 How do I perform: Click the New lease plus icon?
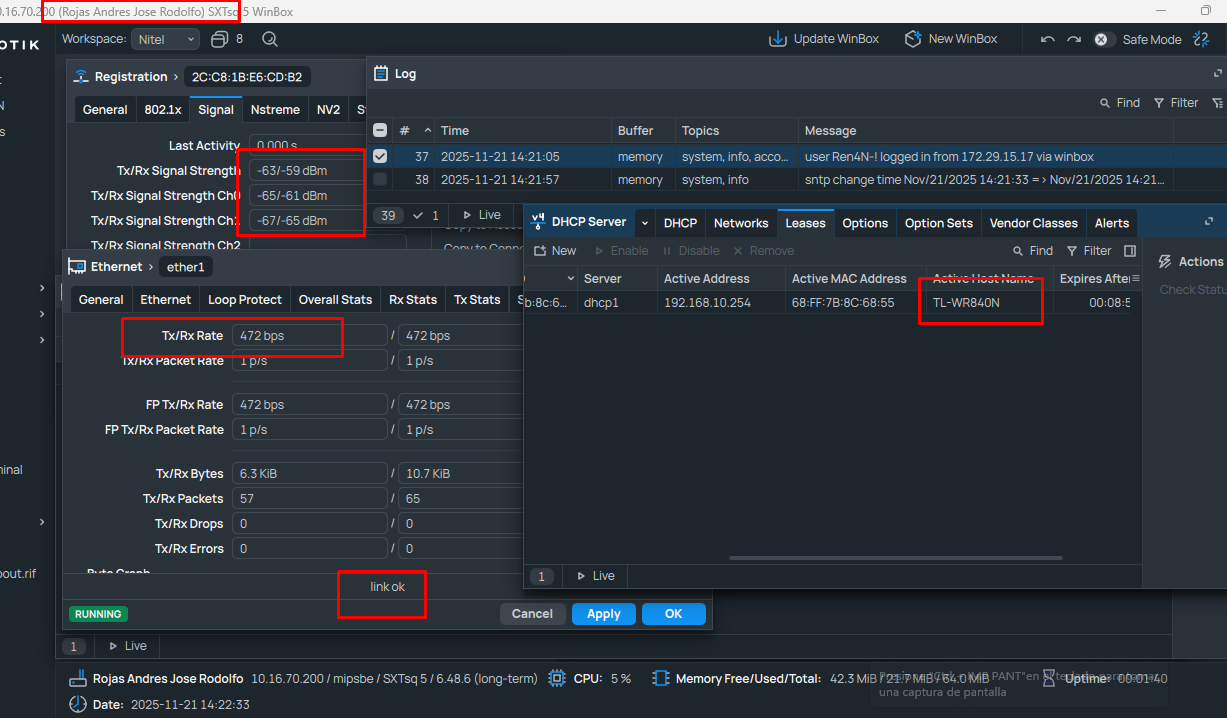pos(540,251)
